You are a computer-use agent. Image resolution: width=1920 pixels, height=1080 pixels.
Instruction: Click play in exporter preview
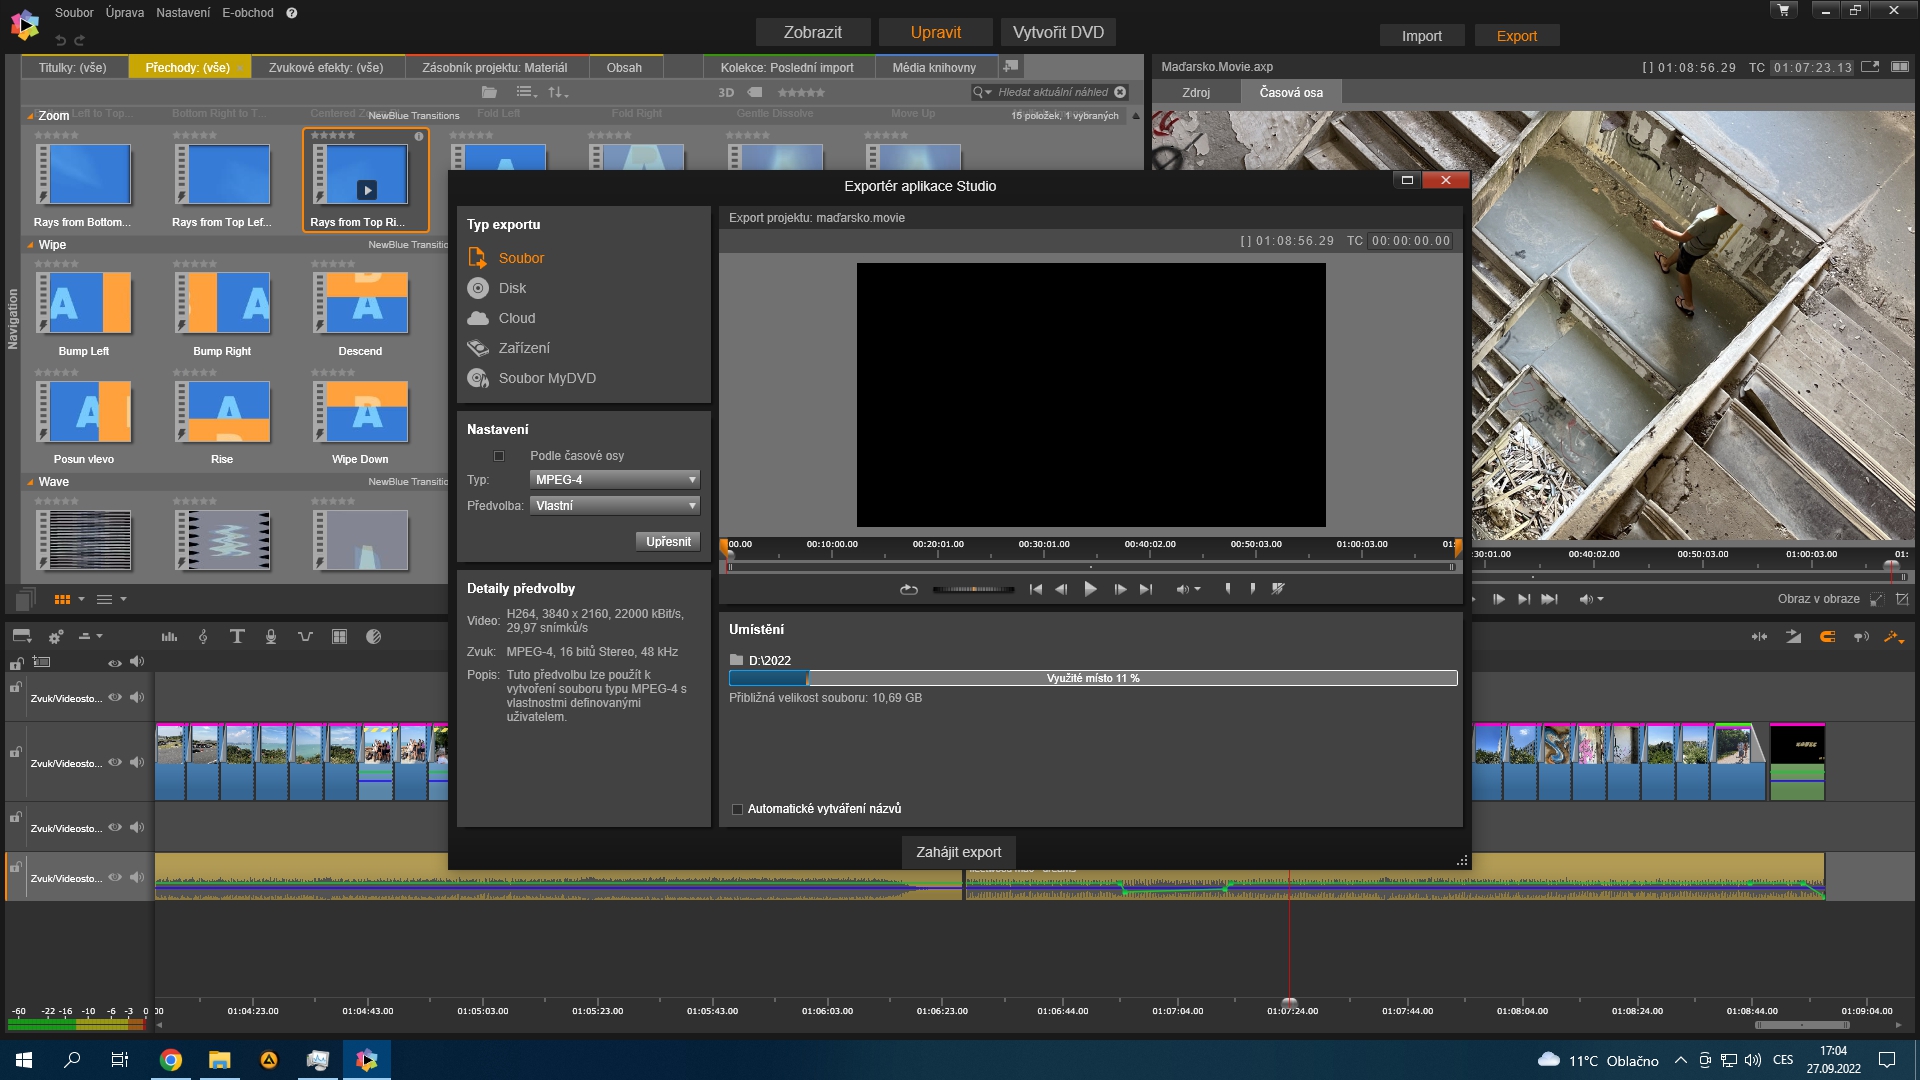click(x=1090, y=590)
